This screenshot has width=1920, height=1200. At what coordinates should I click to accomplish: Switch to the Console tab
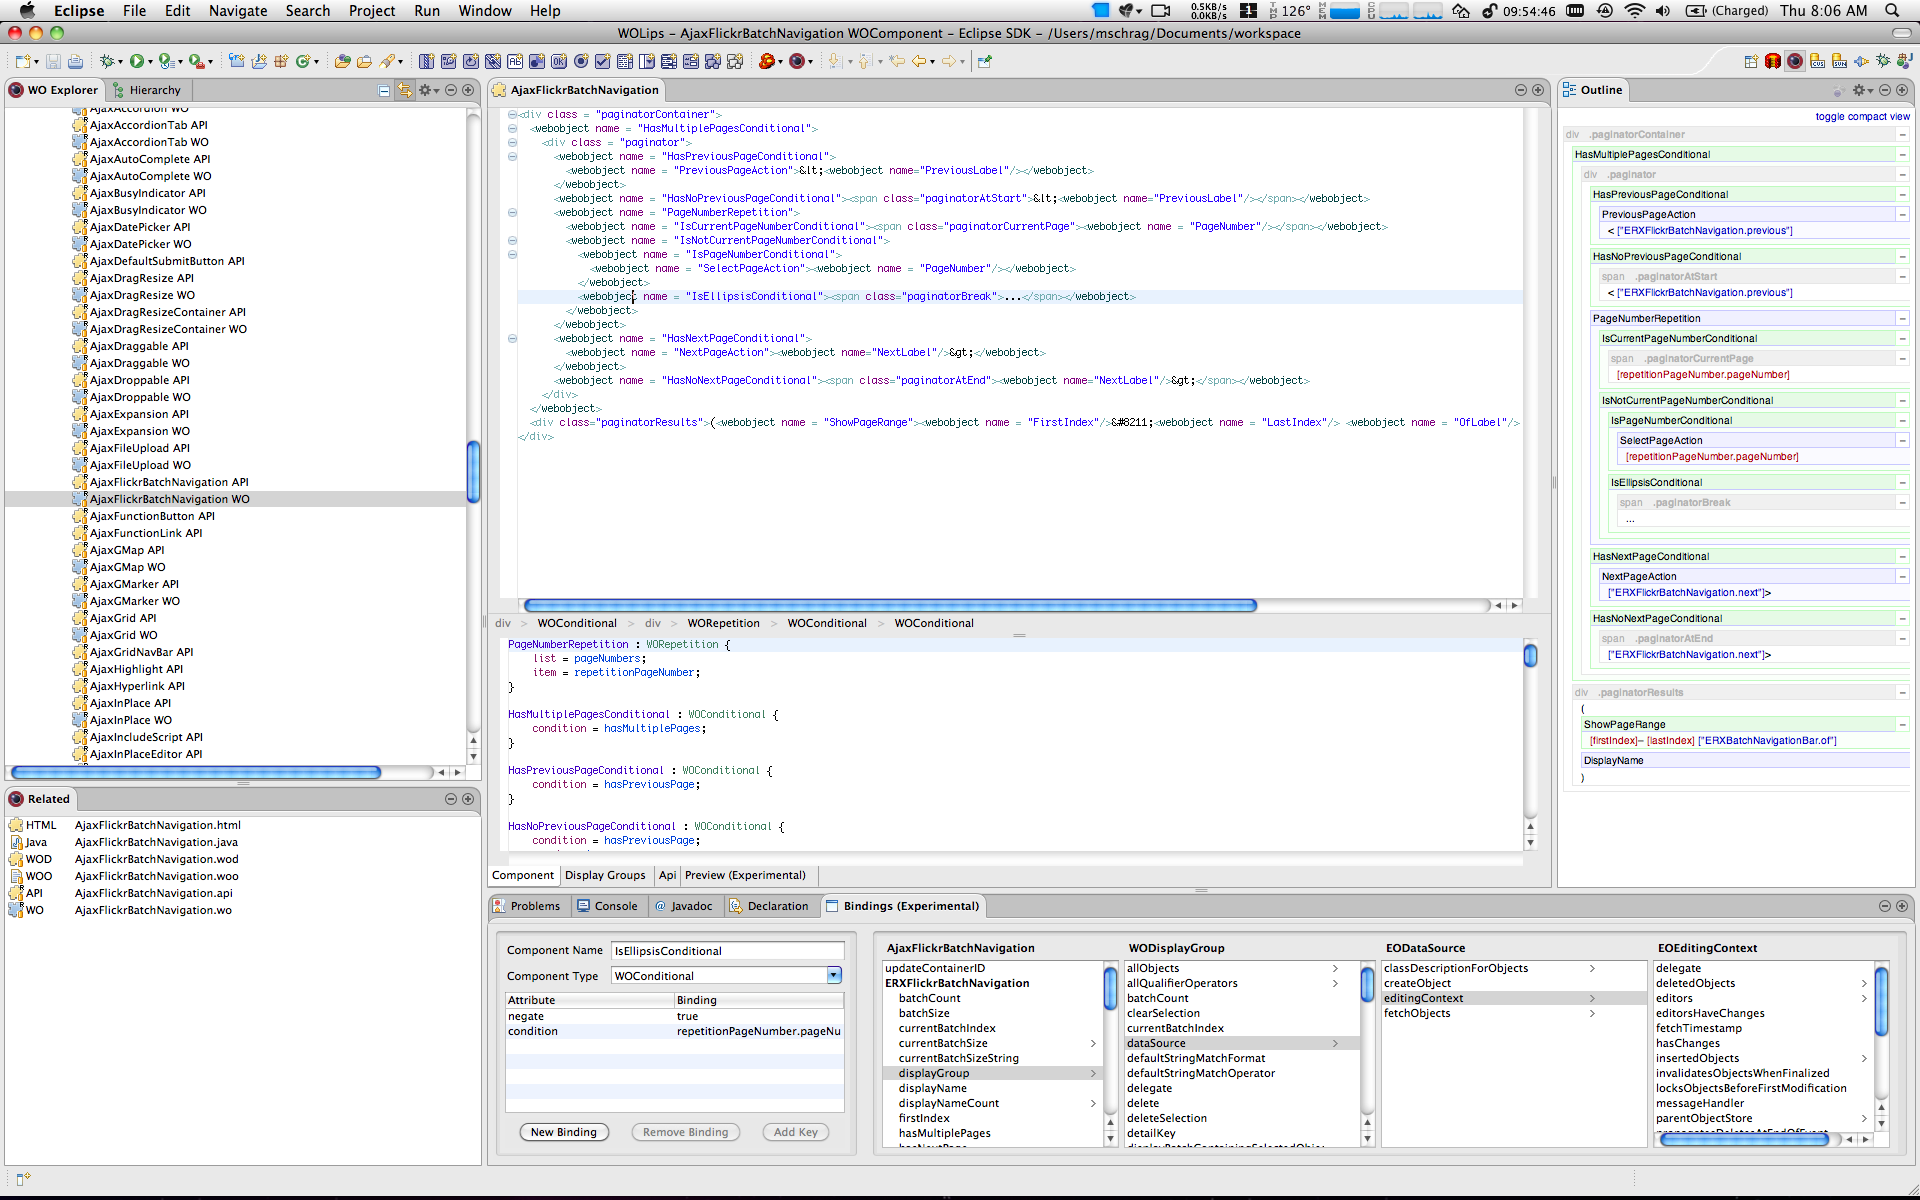pos(607,906)
